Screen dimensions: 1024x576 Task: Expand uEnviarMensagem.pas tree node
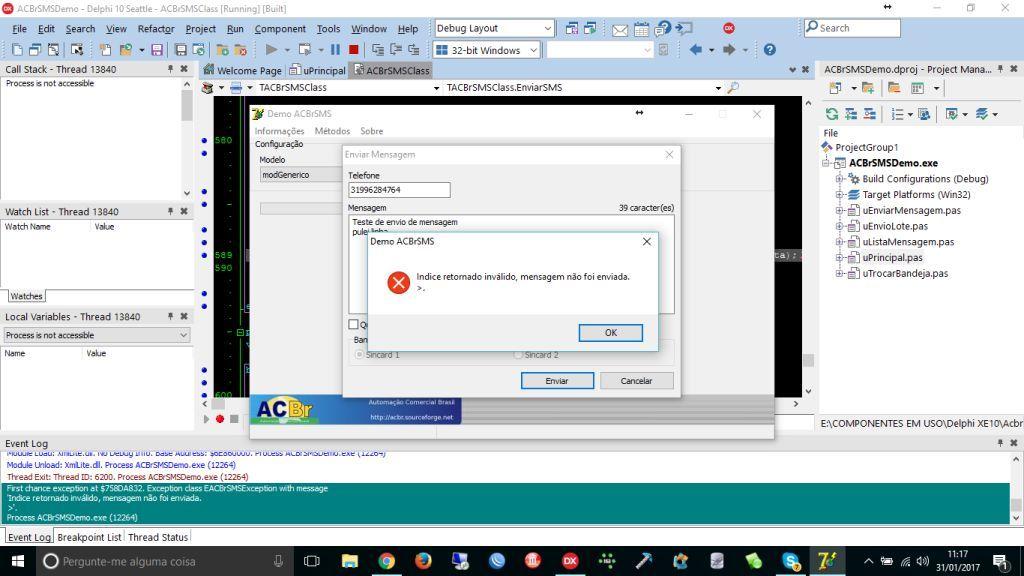tap(840, 210)
